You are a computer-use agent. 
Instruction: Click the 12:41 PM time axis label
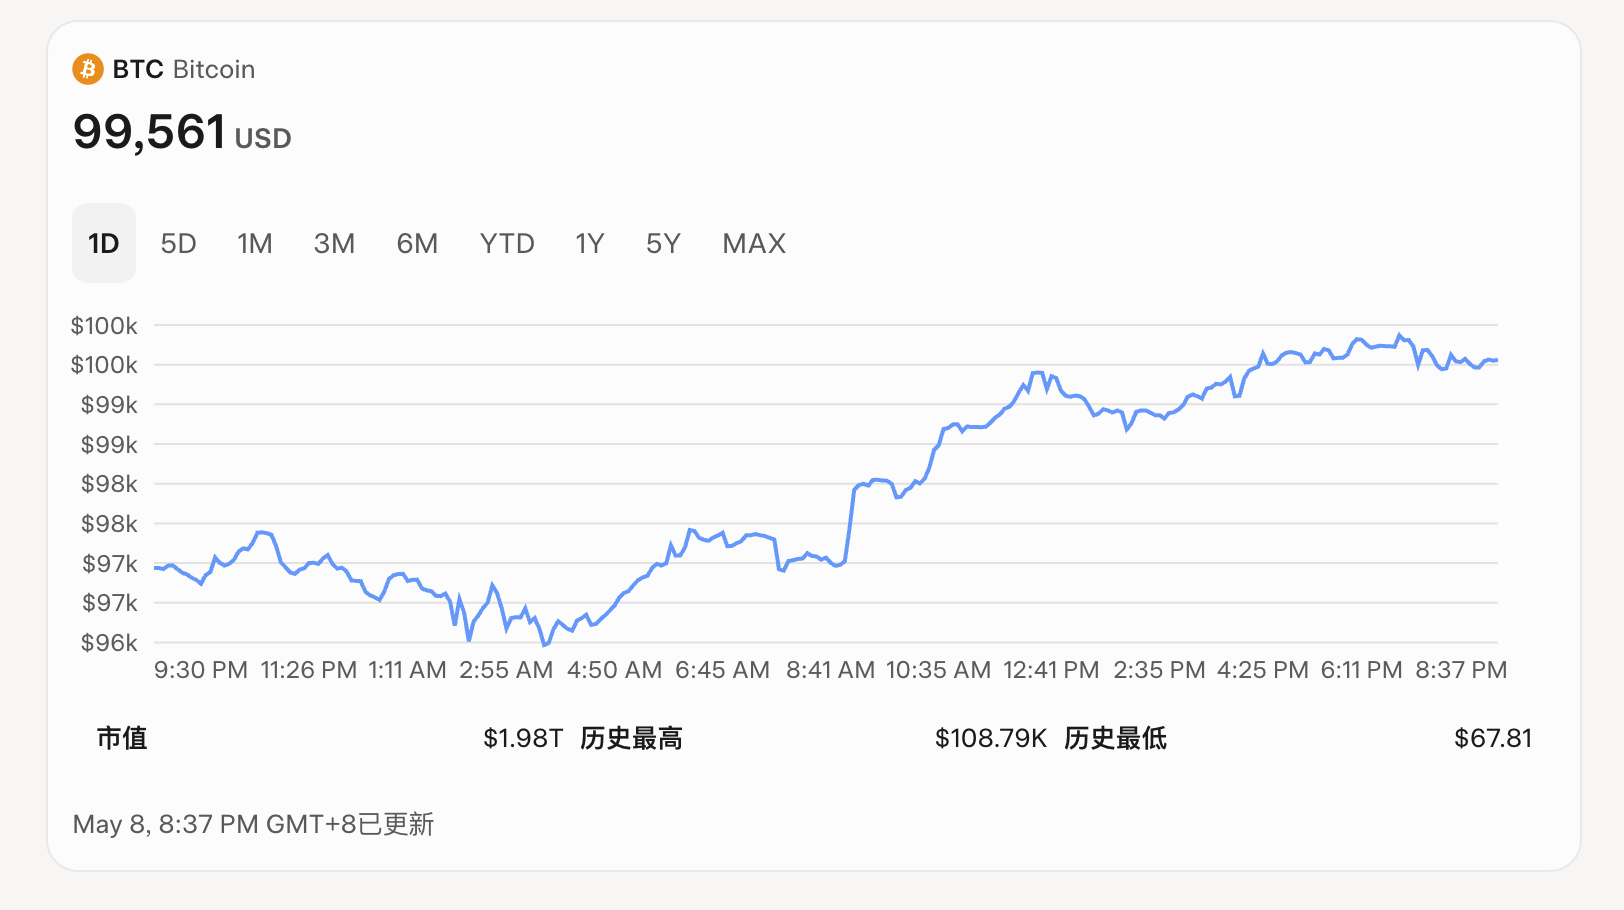[x=1051, y=670]
